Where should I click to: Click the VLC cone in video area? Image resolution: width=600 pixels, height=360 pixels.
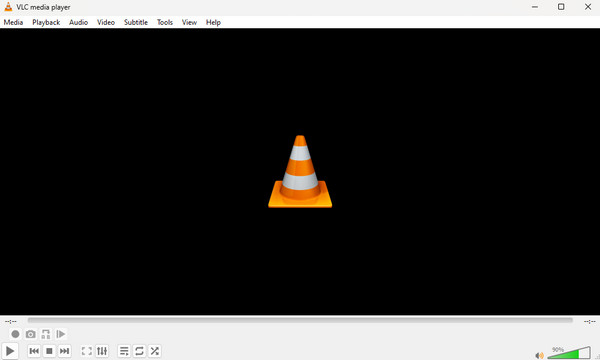click(x=300, y=171)
